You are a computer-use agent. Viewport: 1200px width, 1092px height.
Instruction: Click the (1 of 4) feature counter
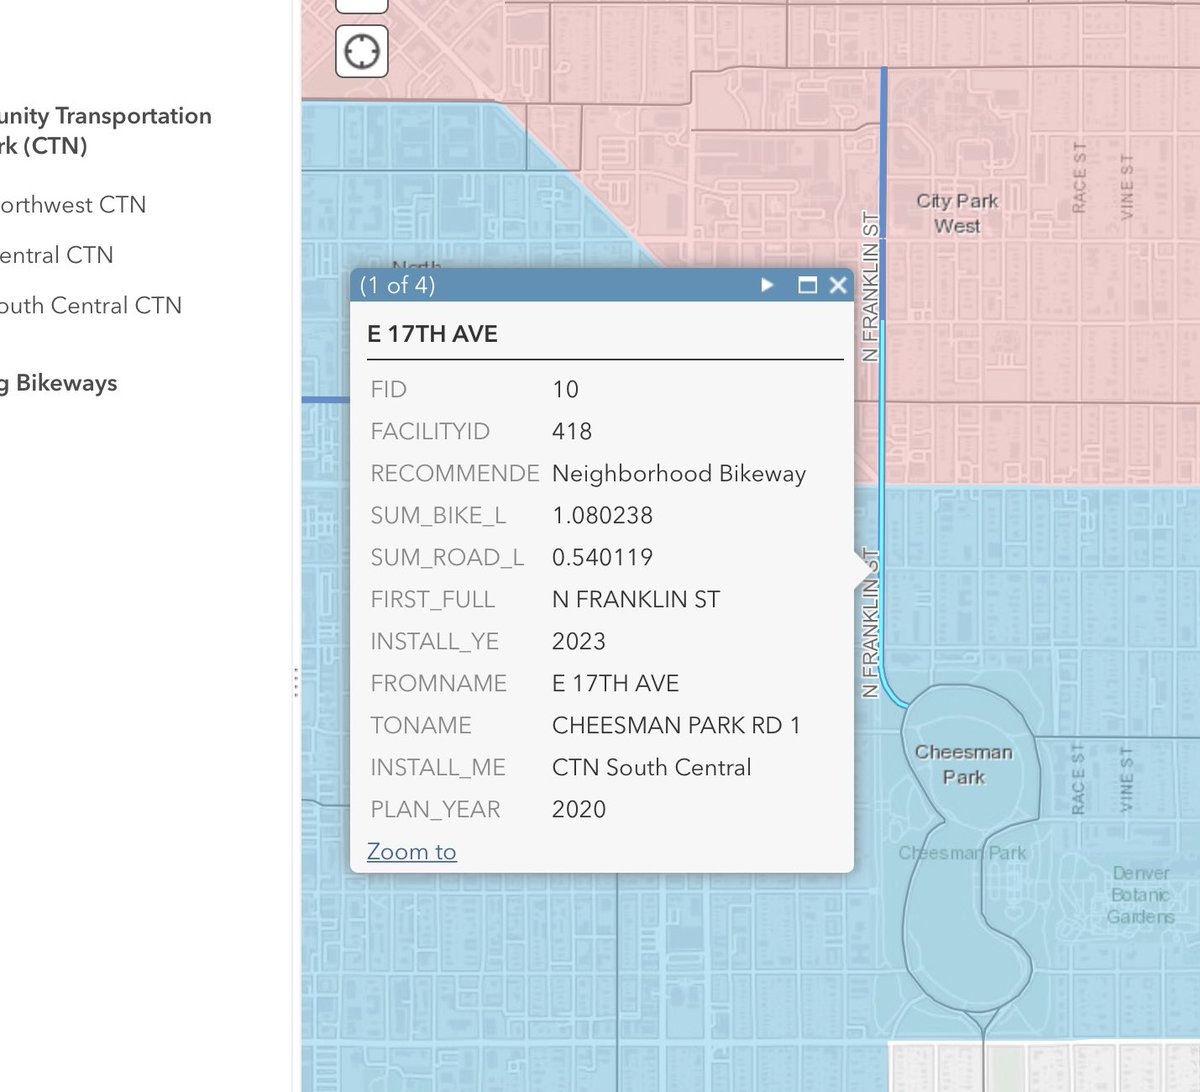(397, 285)
